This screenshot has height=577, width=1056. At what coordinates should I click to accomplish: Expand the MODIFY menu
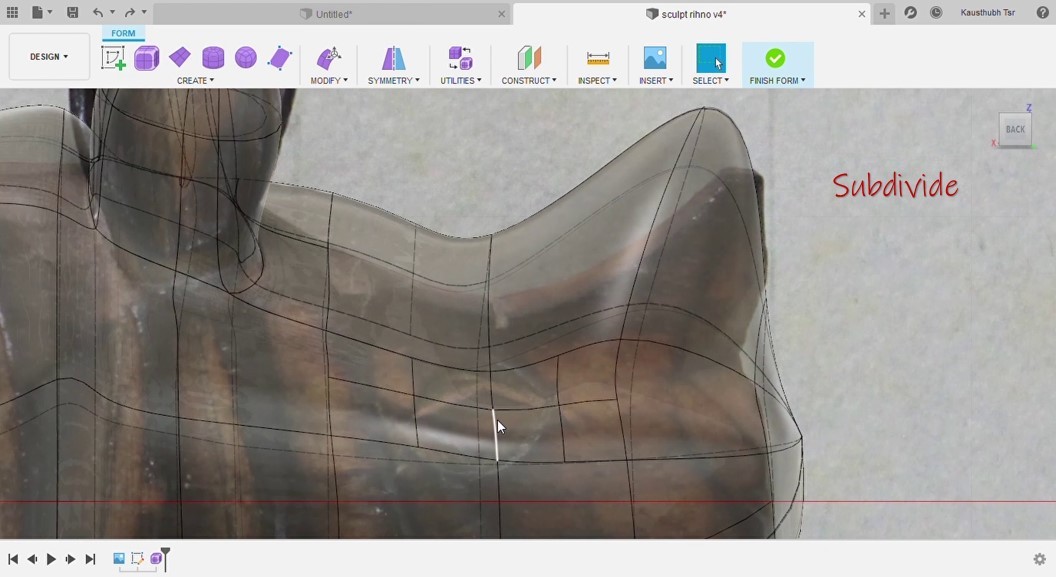329,81
